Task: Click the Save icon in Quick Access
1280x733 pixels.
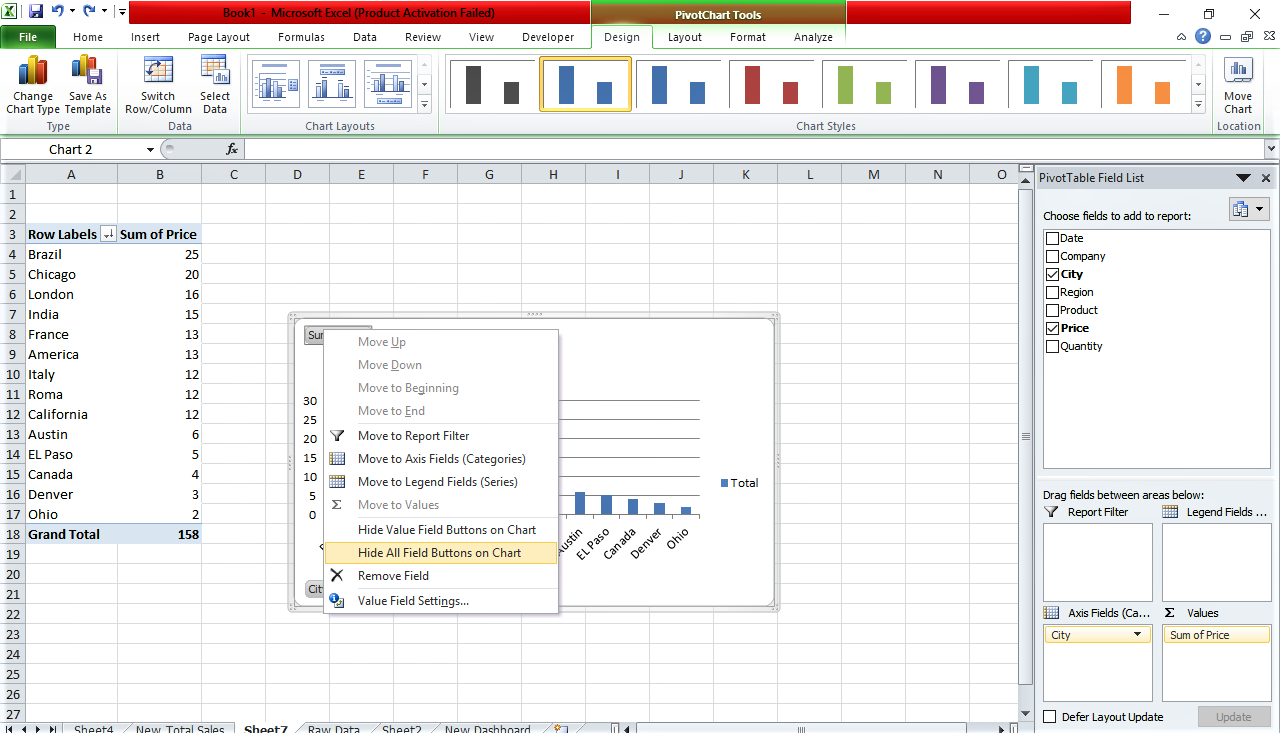Action: 36,12
